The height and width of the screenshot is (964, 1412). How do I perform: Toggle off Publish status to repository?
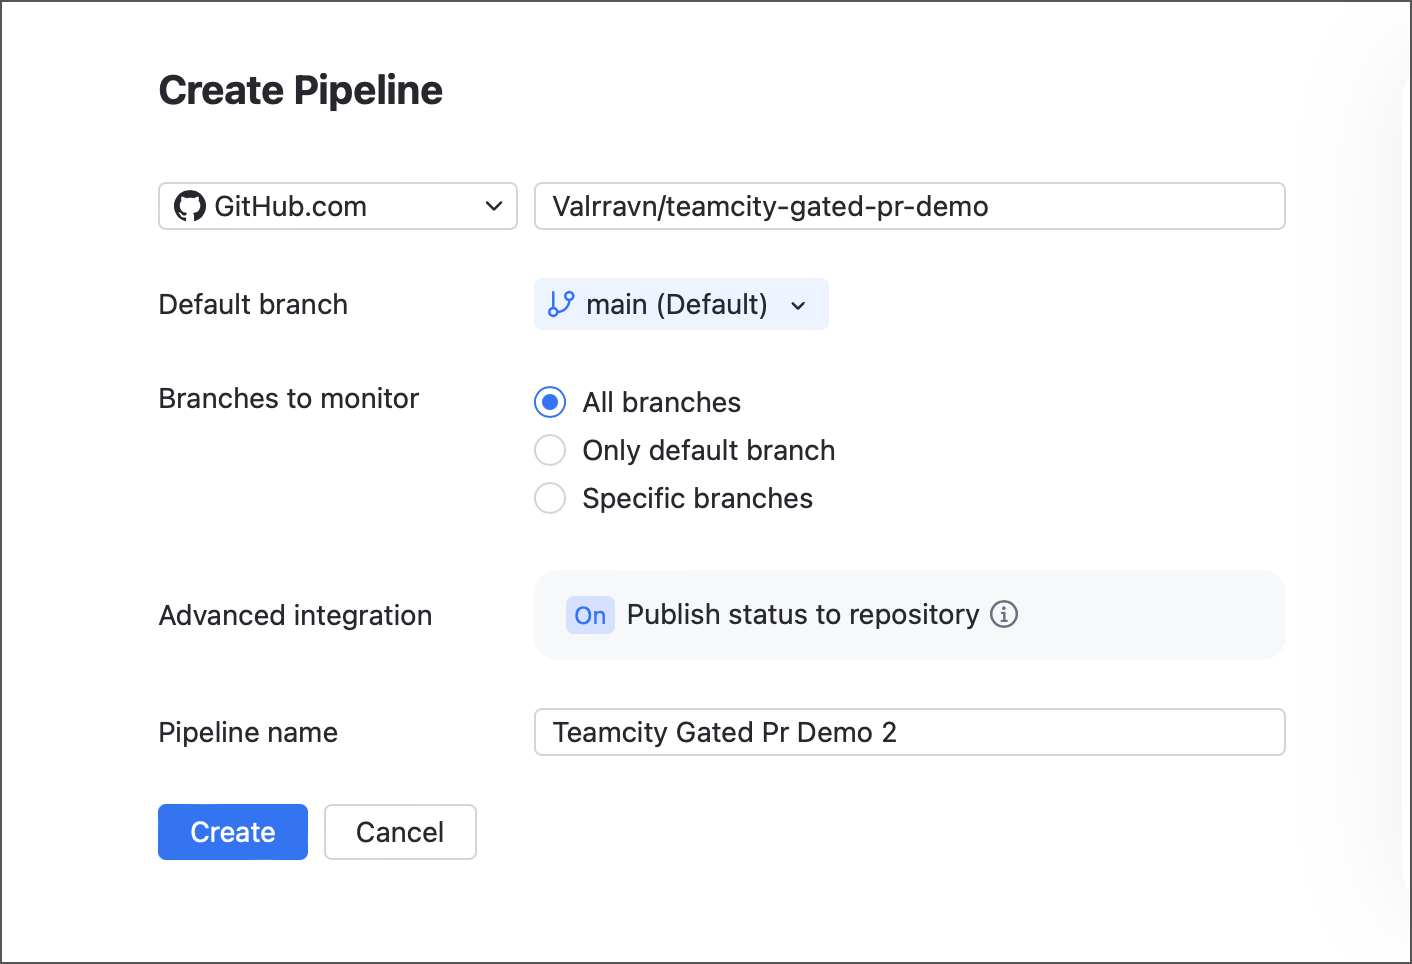coord(590,615)
